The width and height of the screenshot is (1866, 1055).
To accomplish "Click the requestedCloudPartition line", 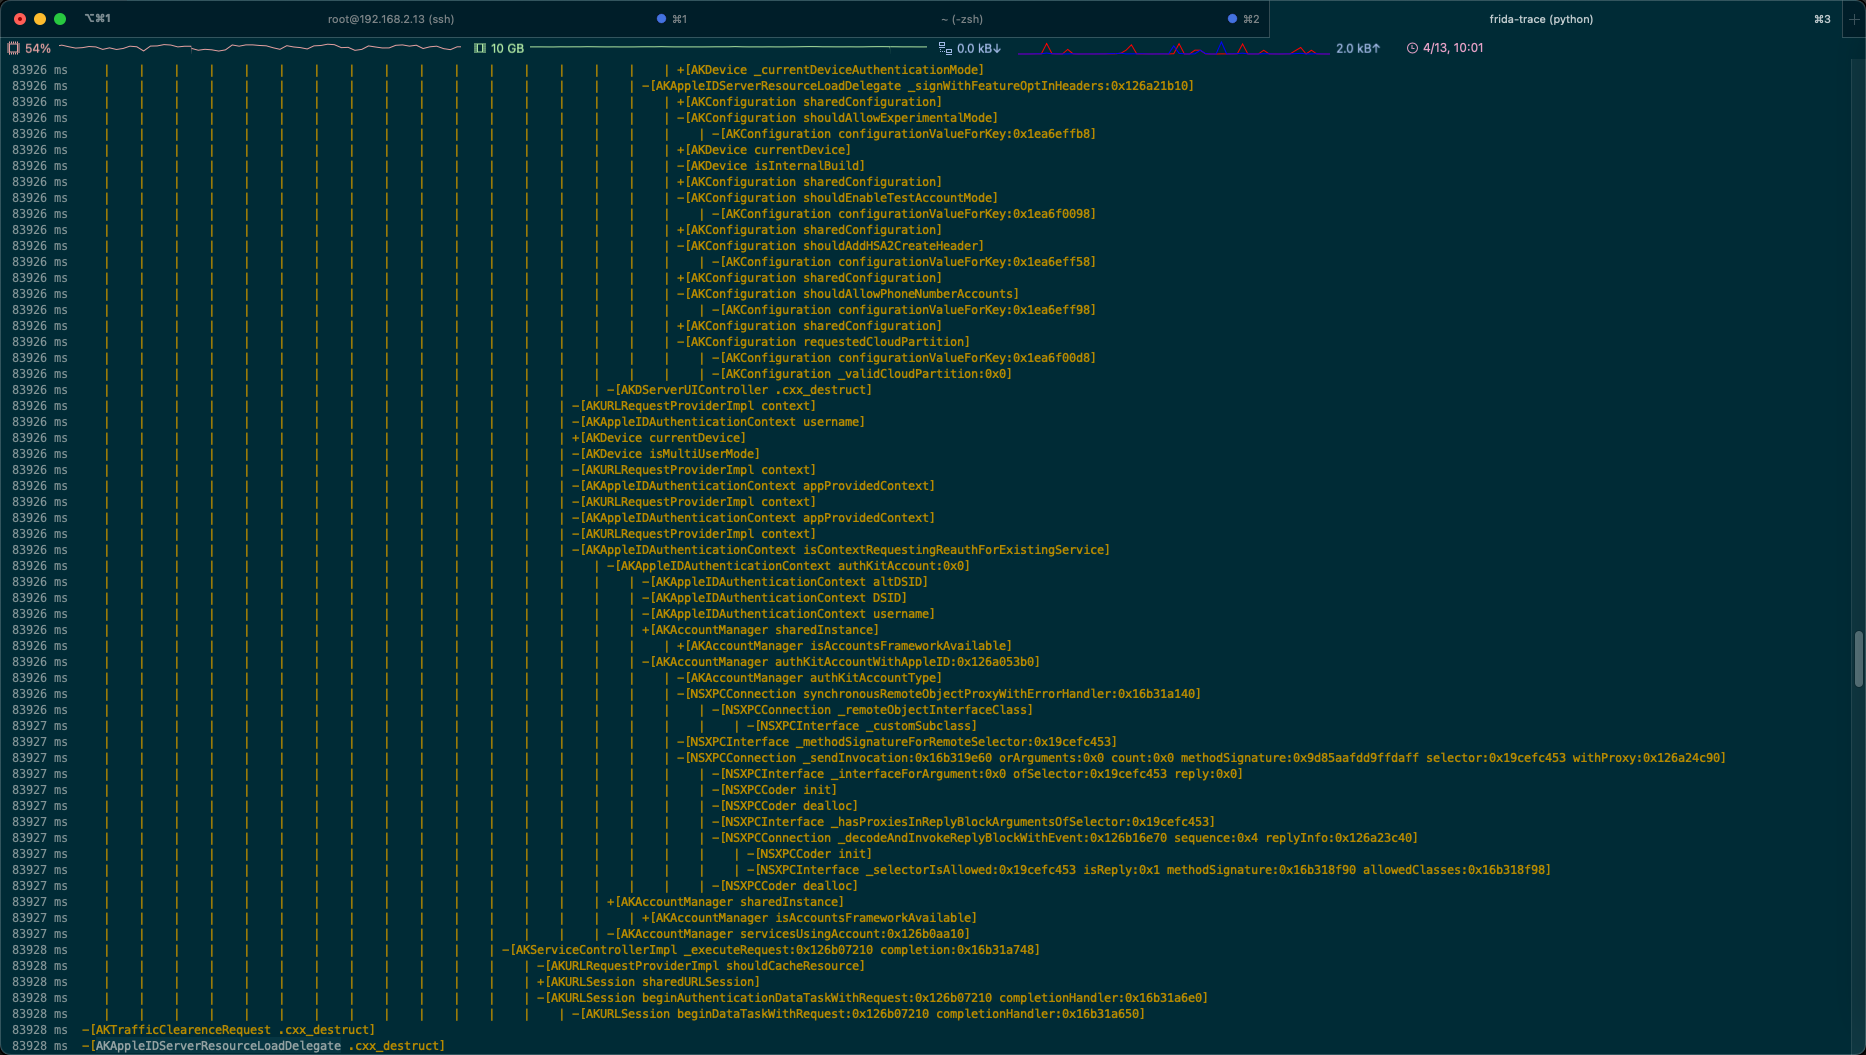I will click(823, 342).
